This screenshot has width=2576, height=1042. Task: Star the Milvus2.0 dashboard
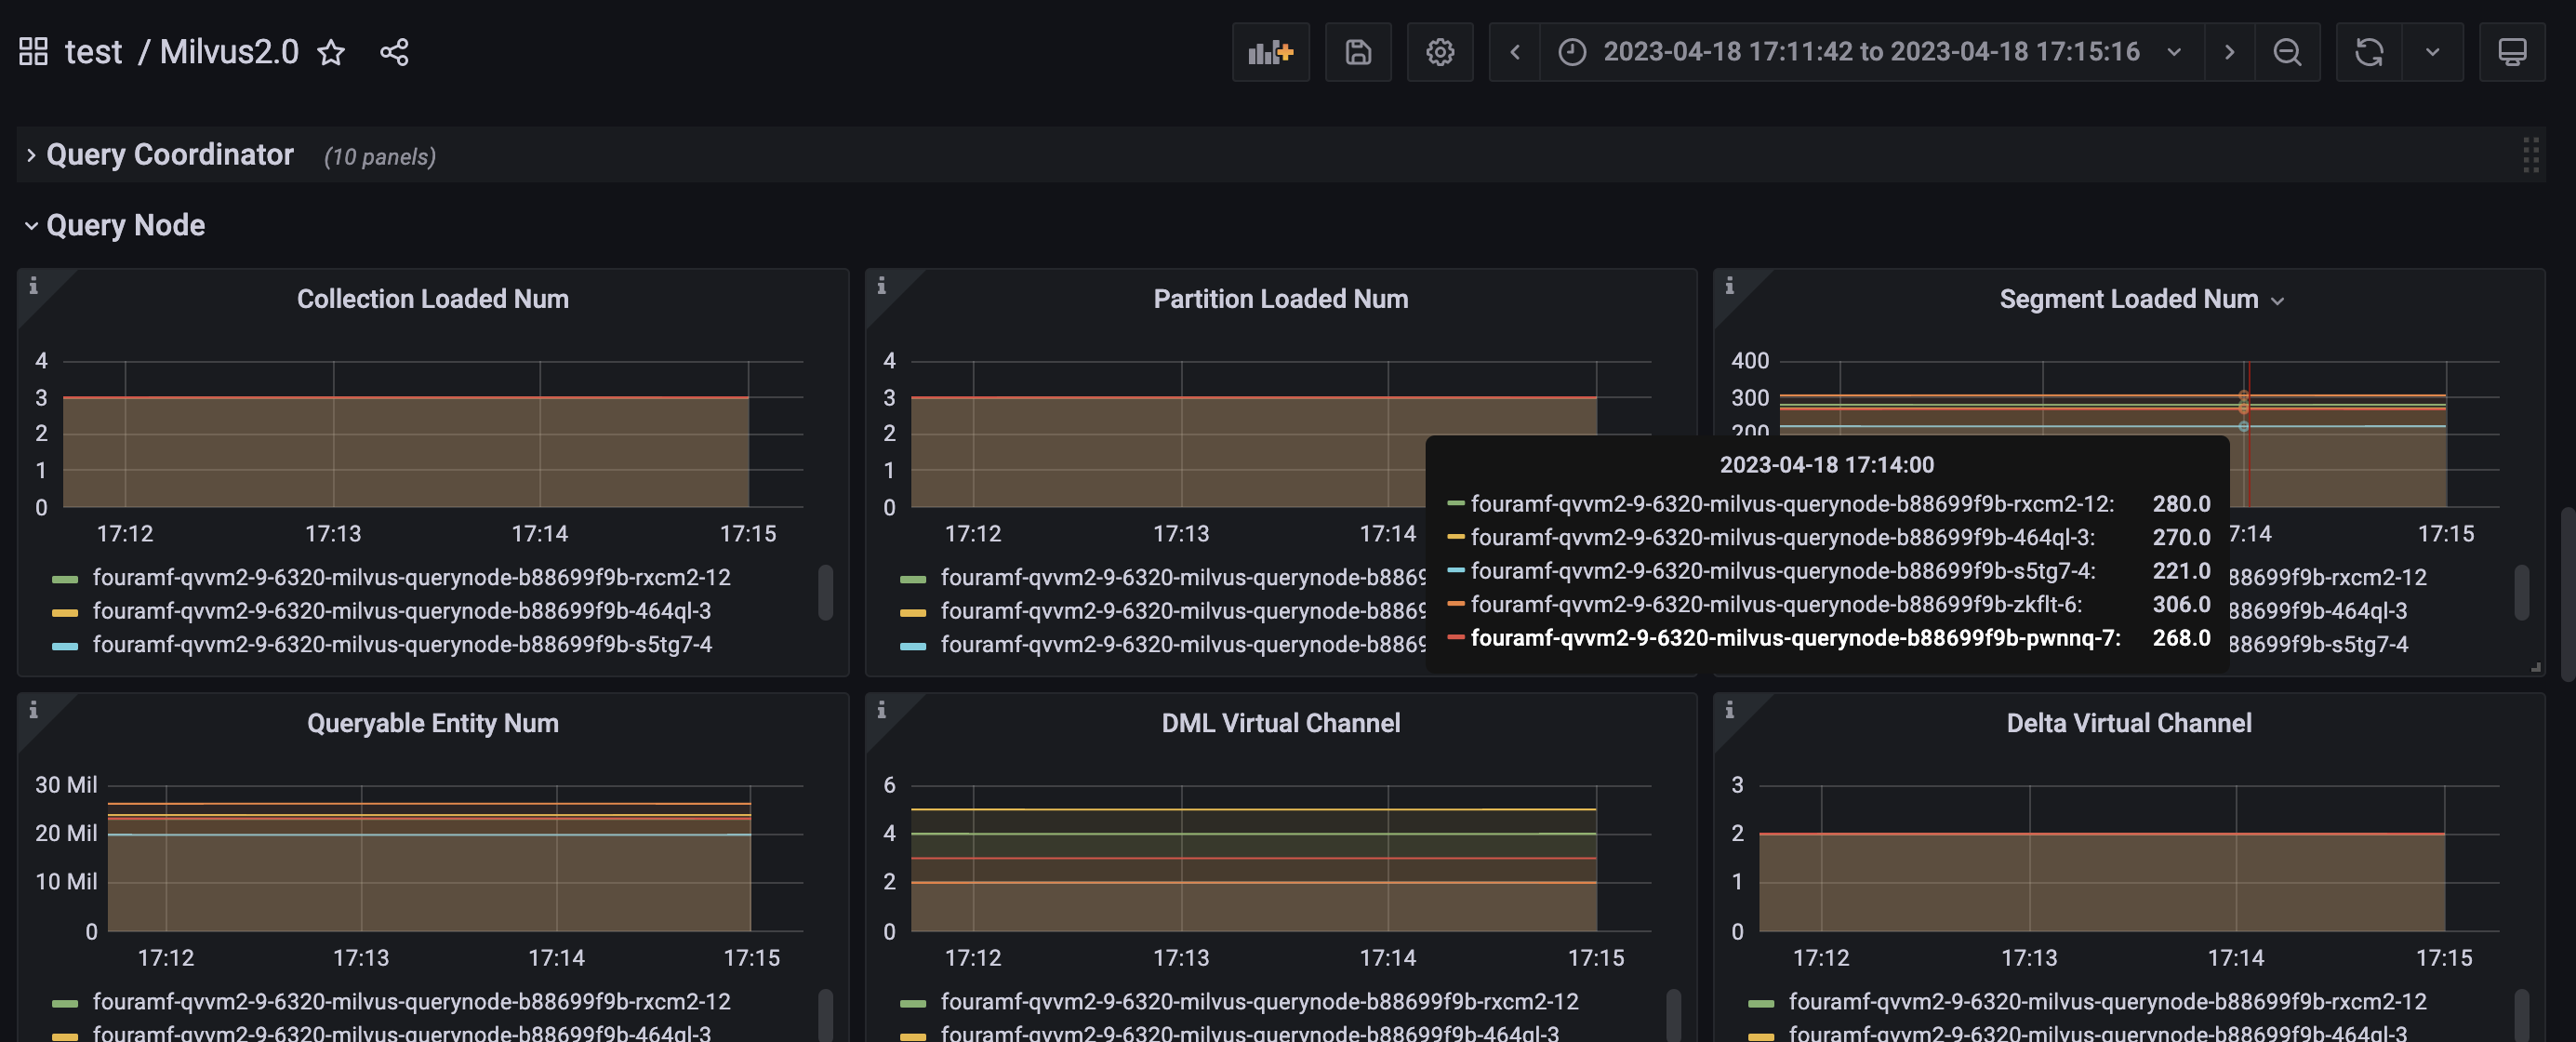330,54
